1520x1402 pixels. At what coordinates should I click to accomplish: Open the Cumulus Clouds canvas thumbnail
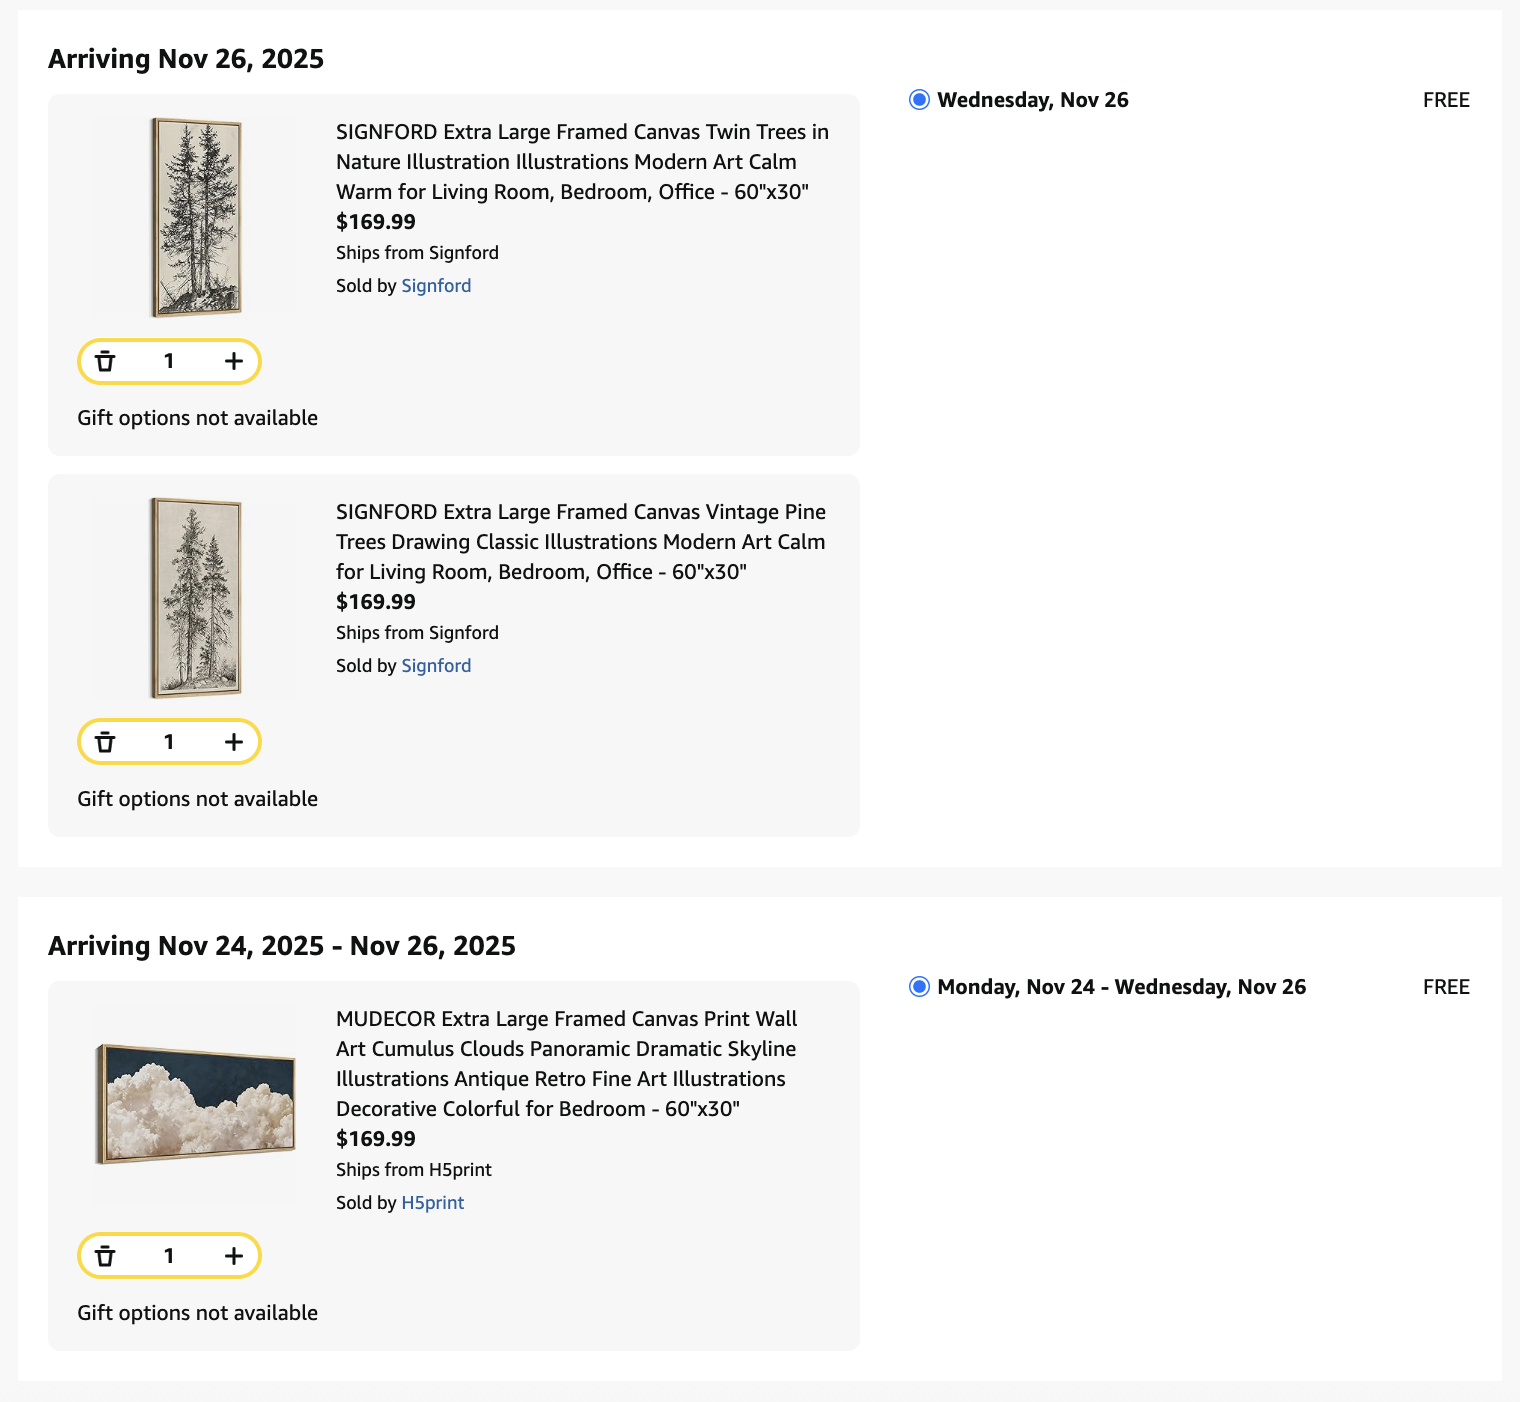coord(196,1104)
